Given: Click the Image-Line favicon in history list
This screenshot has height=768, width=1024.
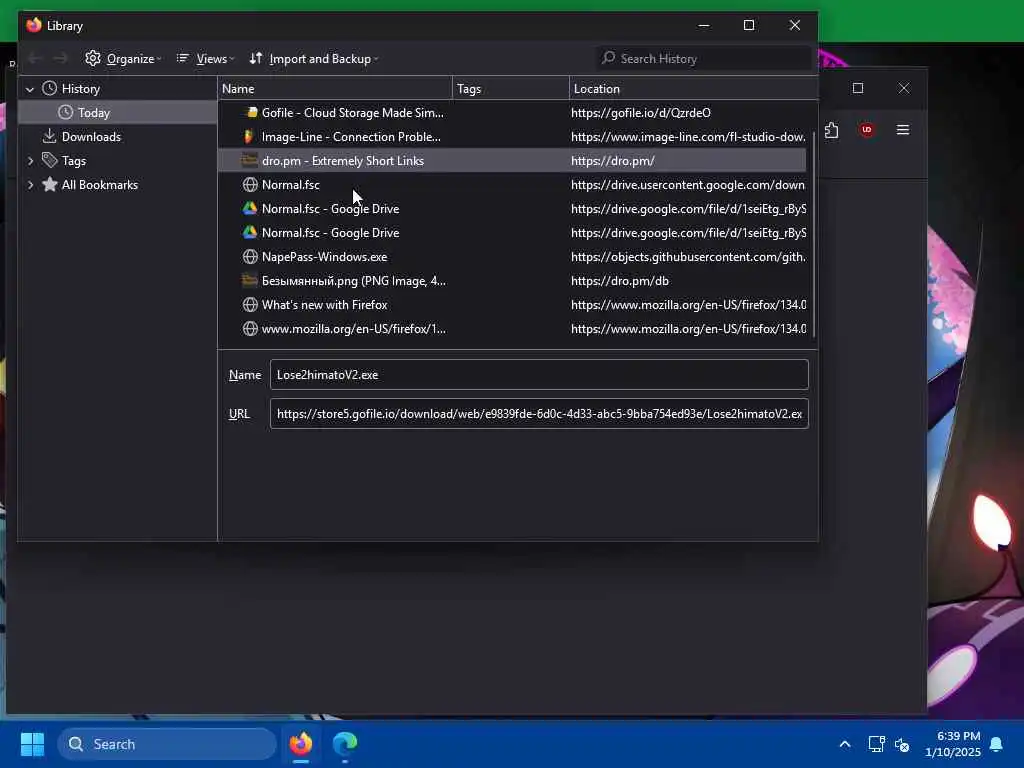Looking at the screenshot, I should 249,136.
